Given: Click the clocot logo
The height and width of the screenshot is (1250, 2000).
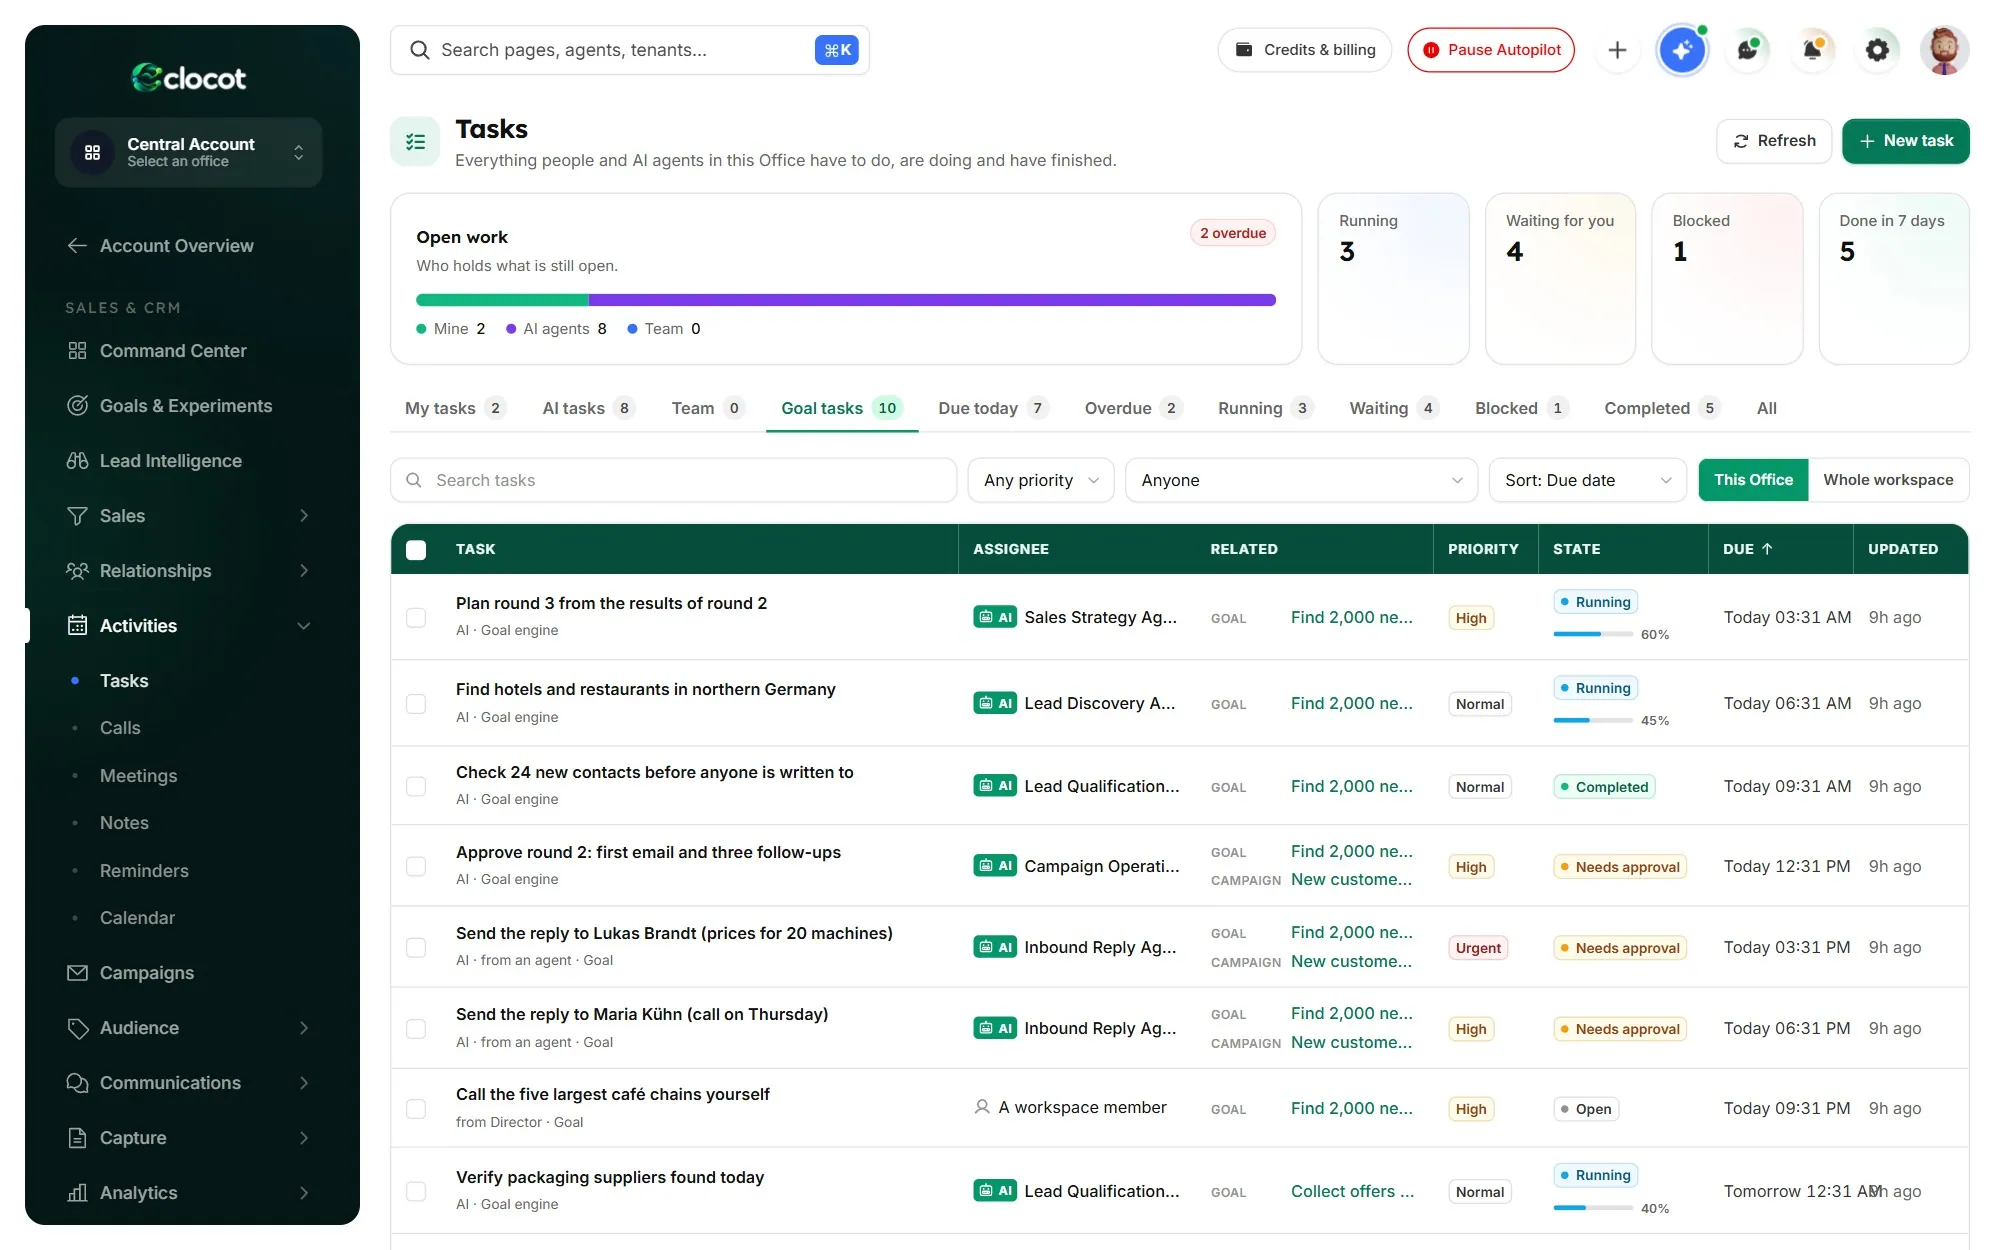Looking at the screenshot, I should 189,77.
